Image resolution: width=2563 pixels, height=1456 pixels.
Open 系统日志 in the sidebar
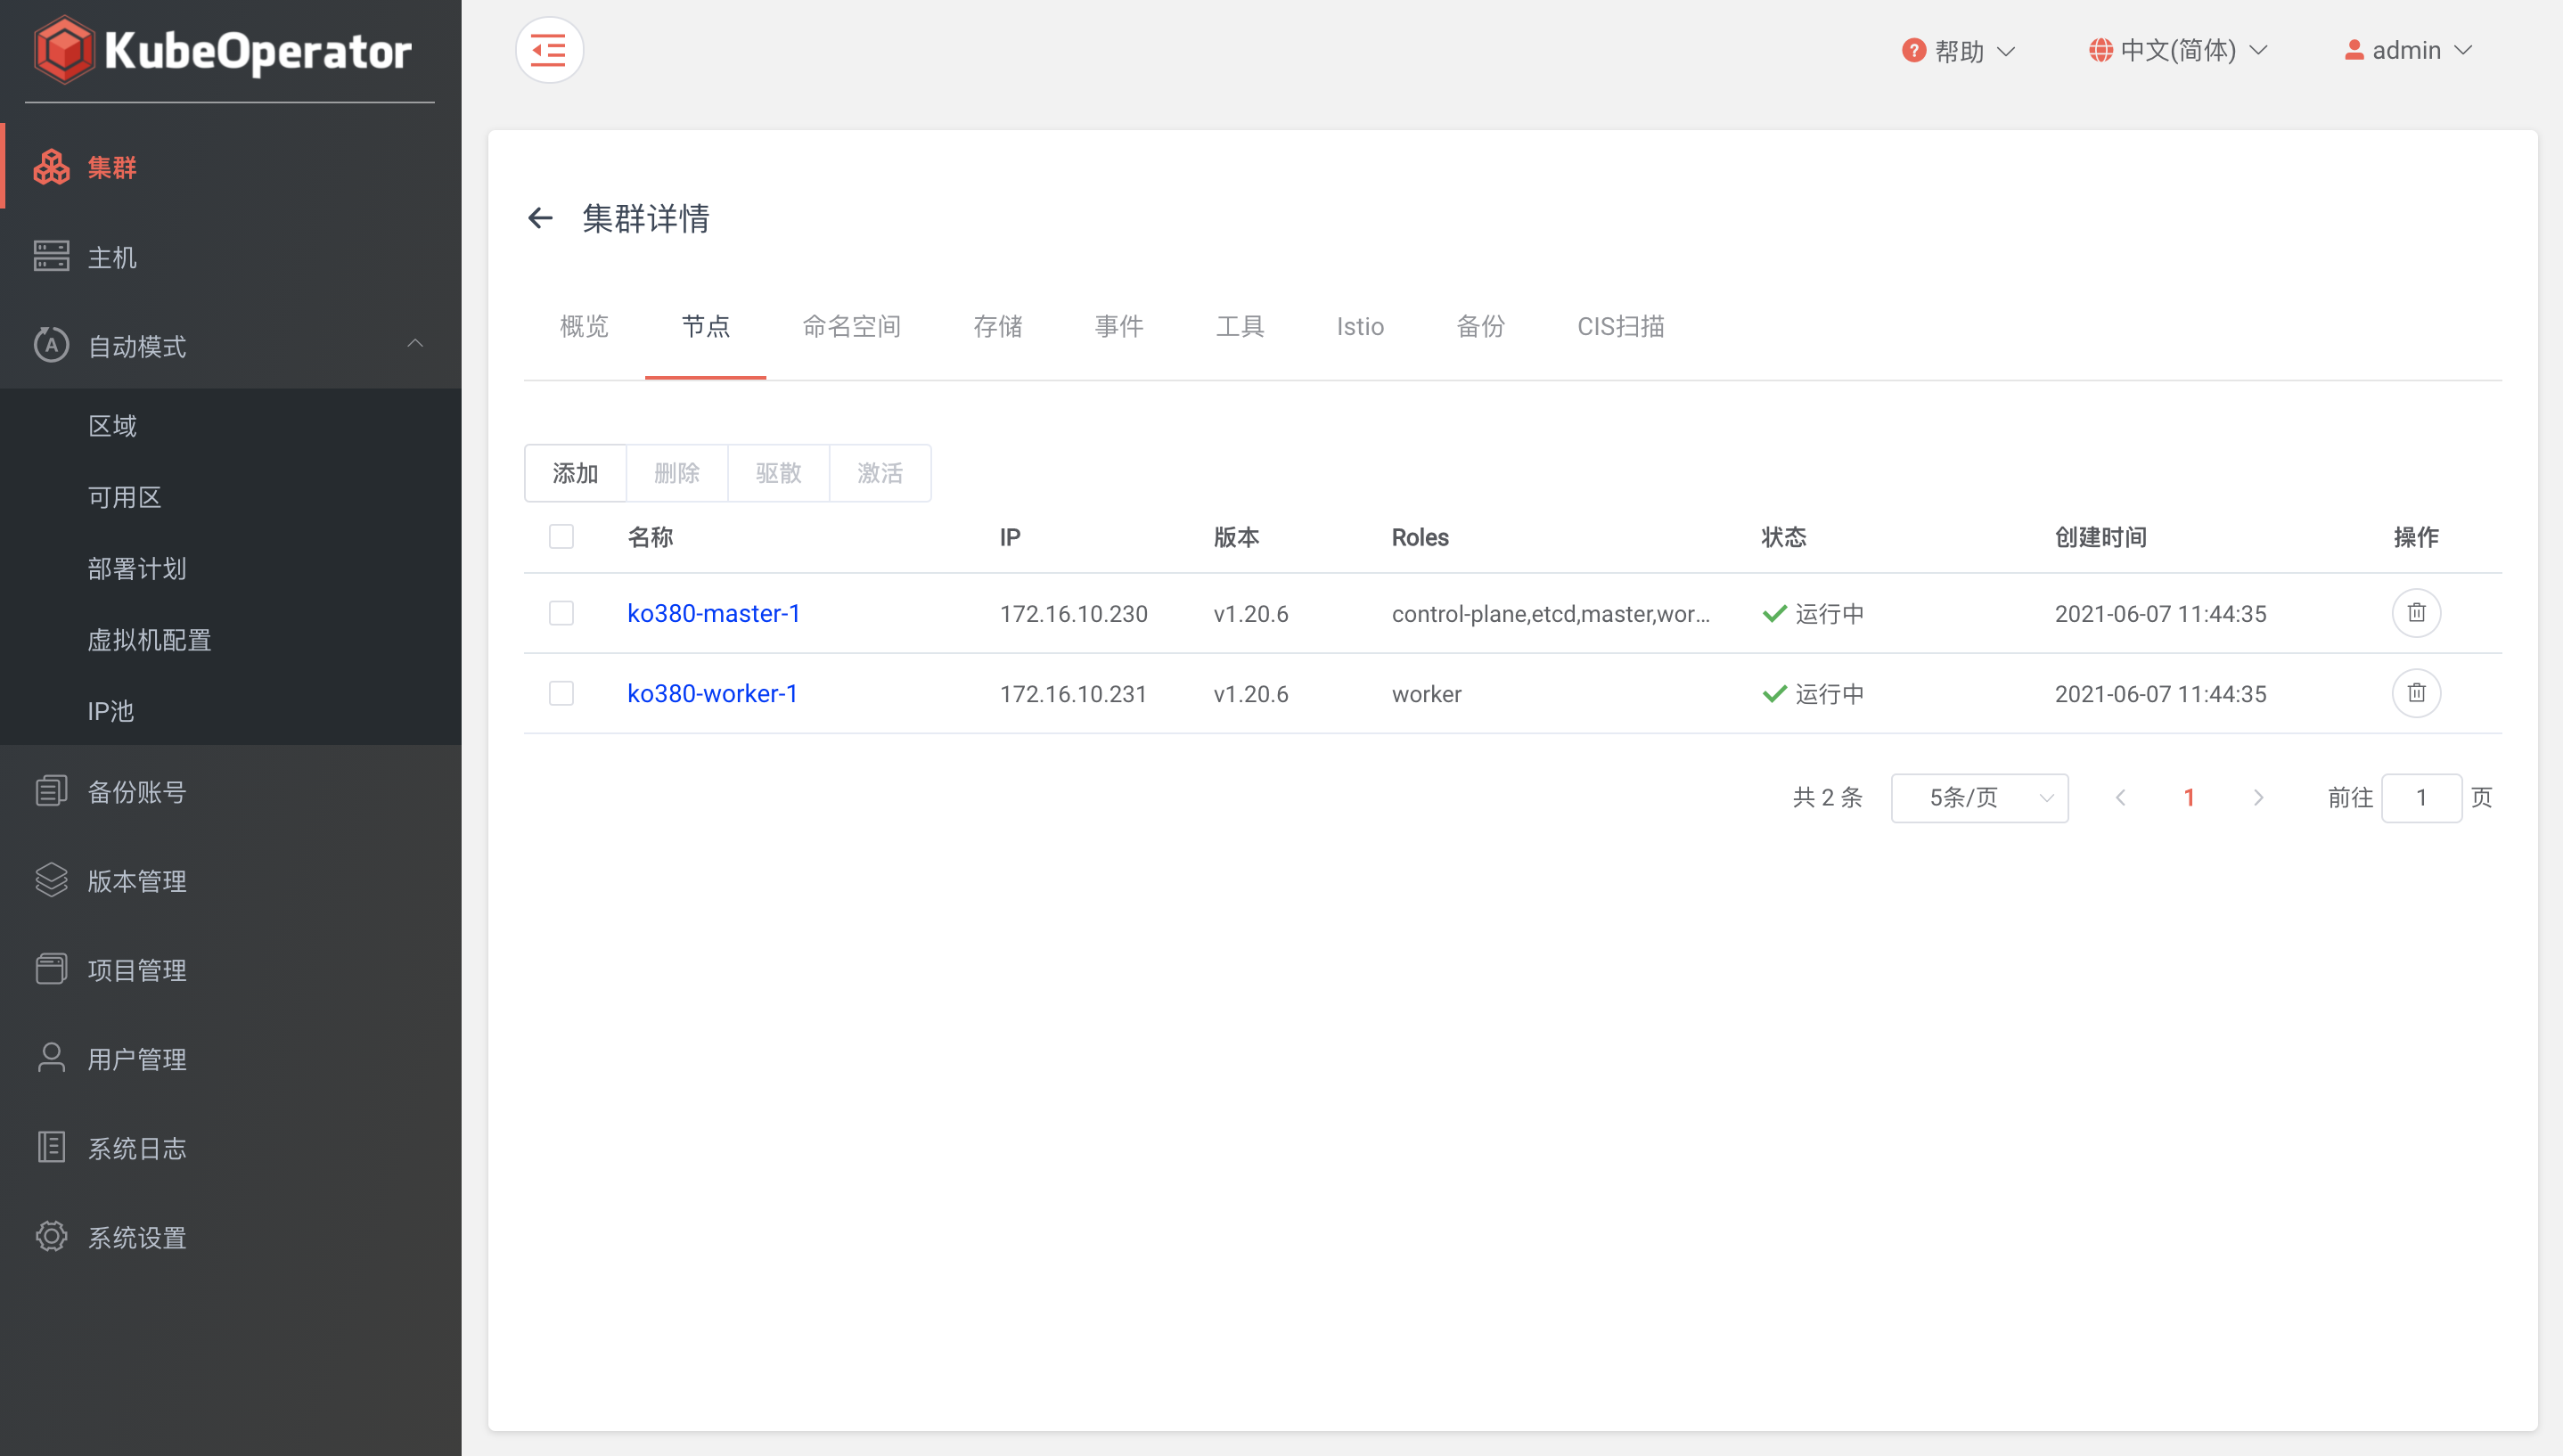tap(136, 1148)
